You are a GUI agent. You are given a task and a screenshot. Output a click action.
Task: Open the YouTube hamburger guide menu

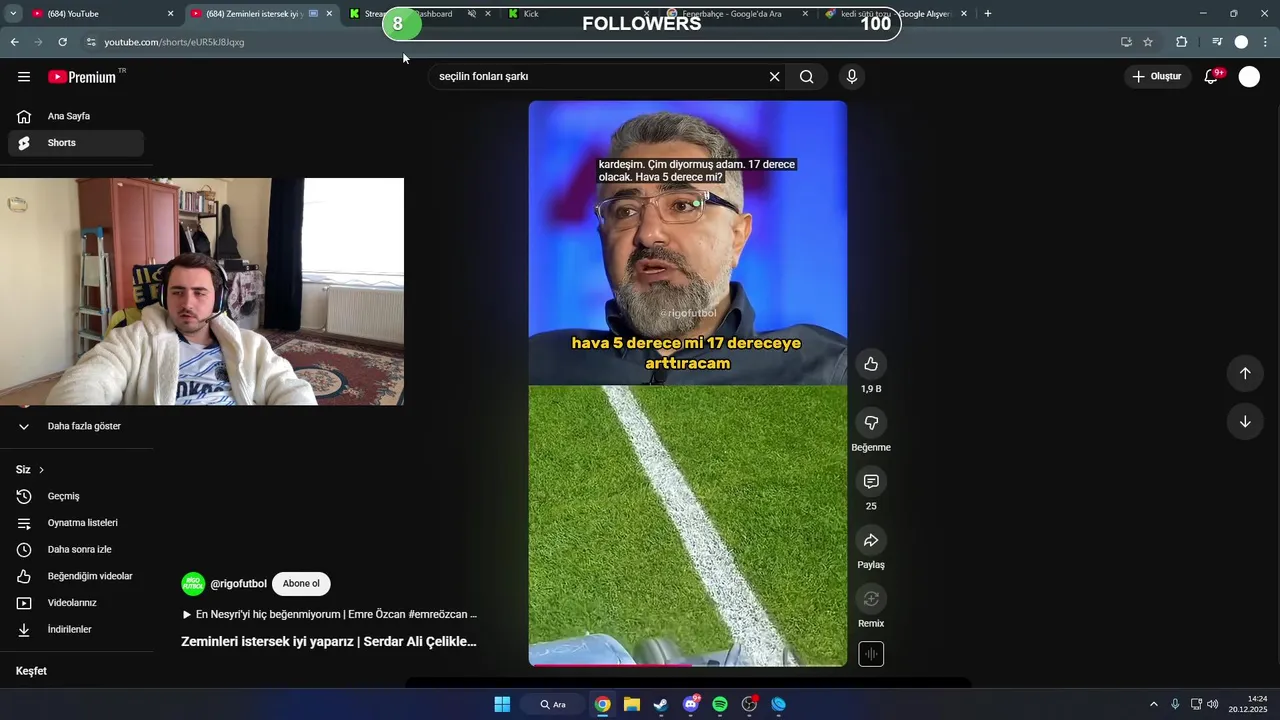point(24,77)
